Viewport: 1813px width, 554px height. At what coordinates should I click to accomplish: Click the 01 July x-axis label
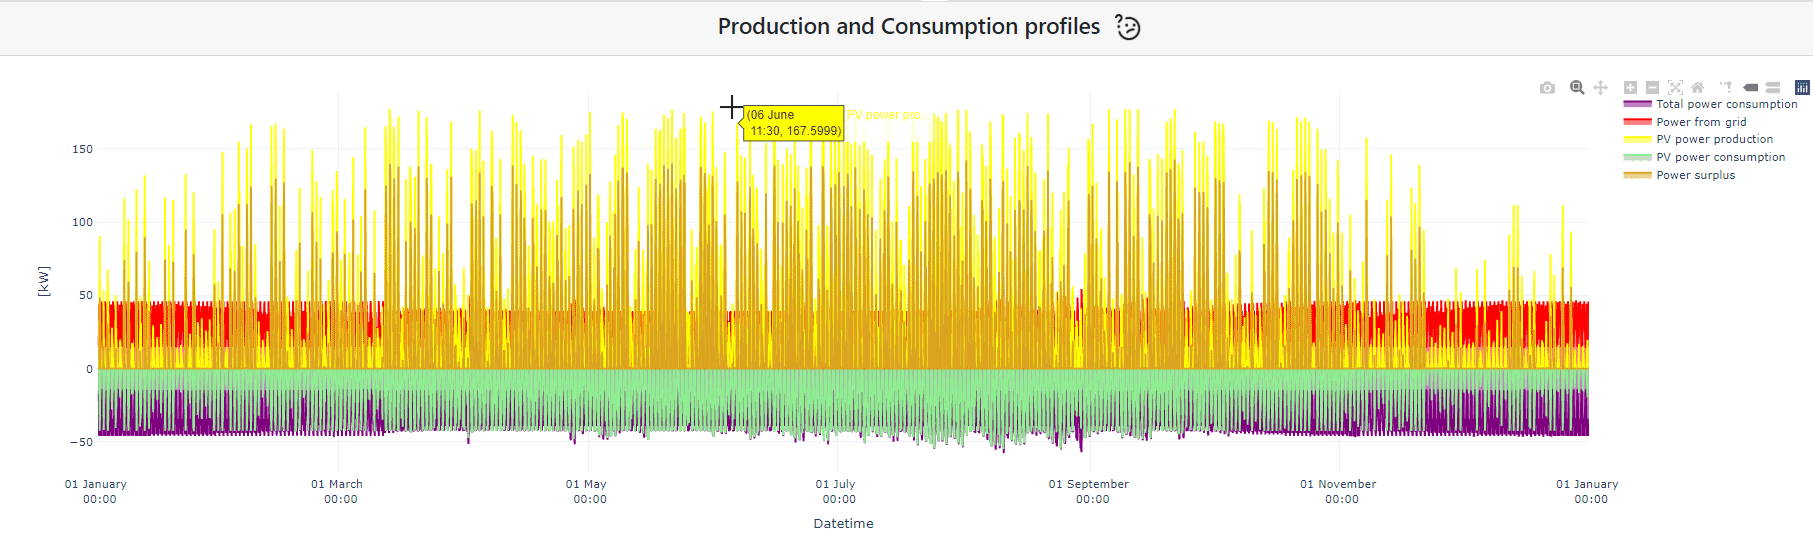click(x=836, y=491)
